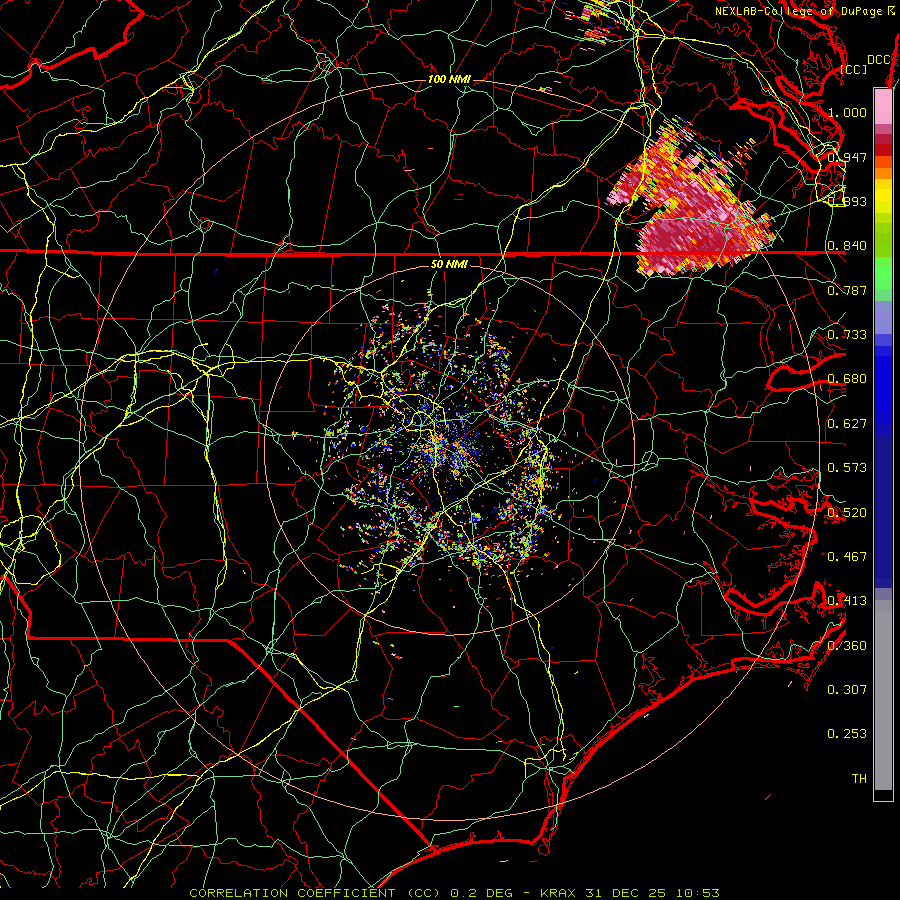Click the 0.893 legend value
The width and height of the screenshot is (900, 900).
pos(847,201)
